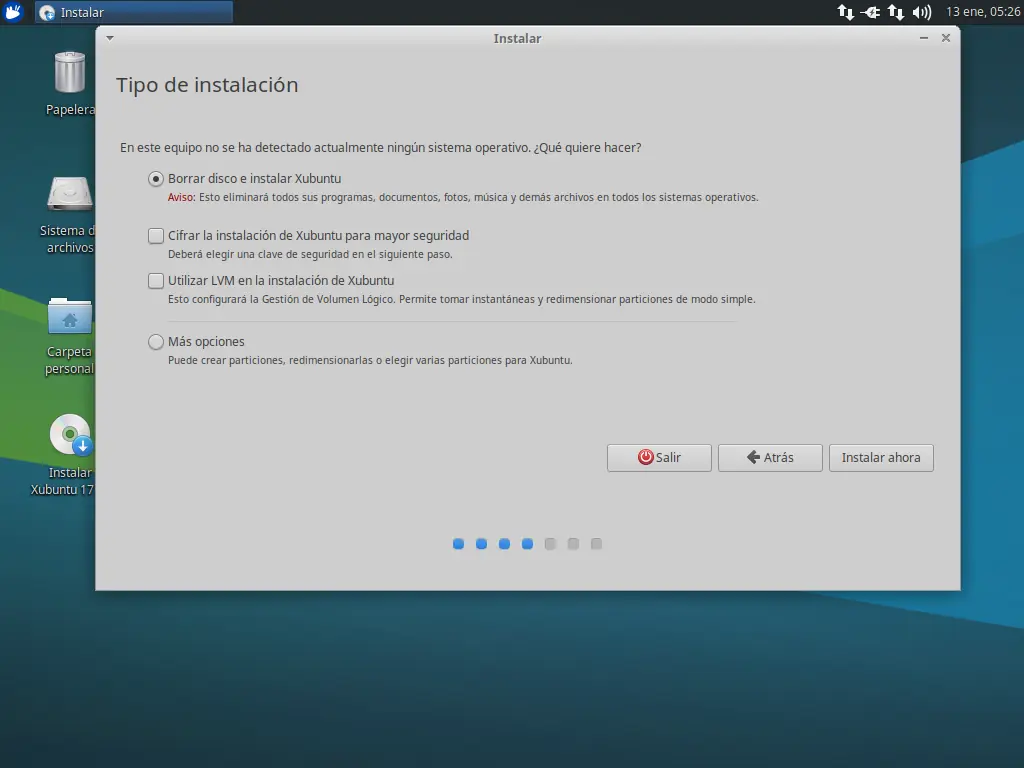Select Borrar disco e instalar Xubuntu
1024x768 pixels.
pyautogui.click(x=155, y=178)
